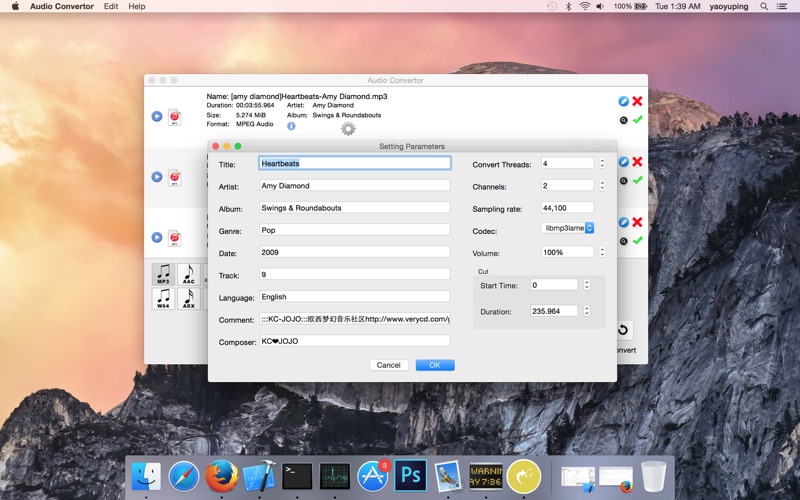
Task: Click the Date field showing 2009
Action: tap(355, 252)
